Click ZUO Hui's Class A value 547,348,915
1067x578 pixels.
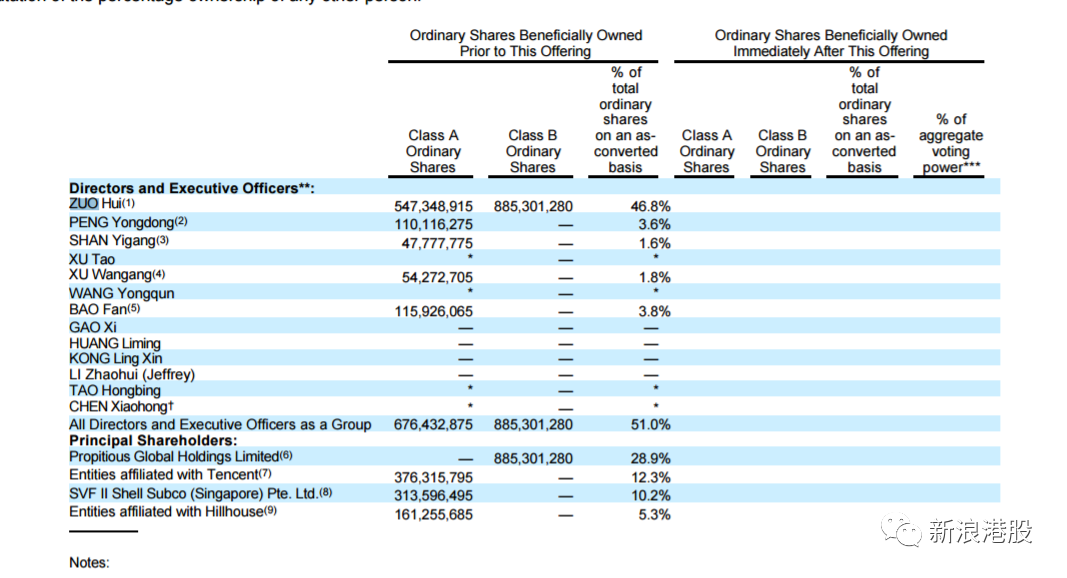(433, 206)
